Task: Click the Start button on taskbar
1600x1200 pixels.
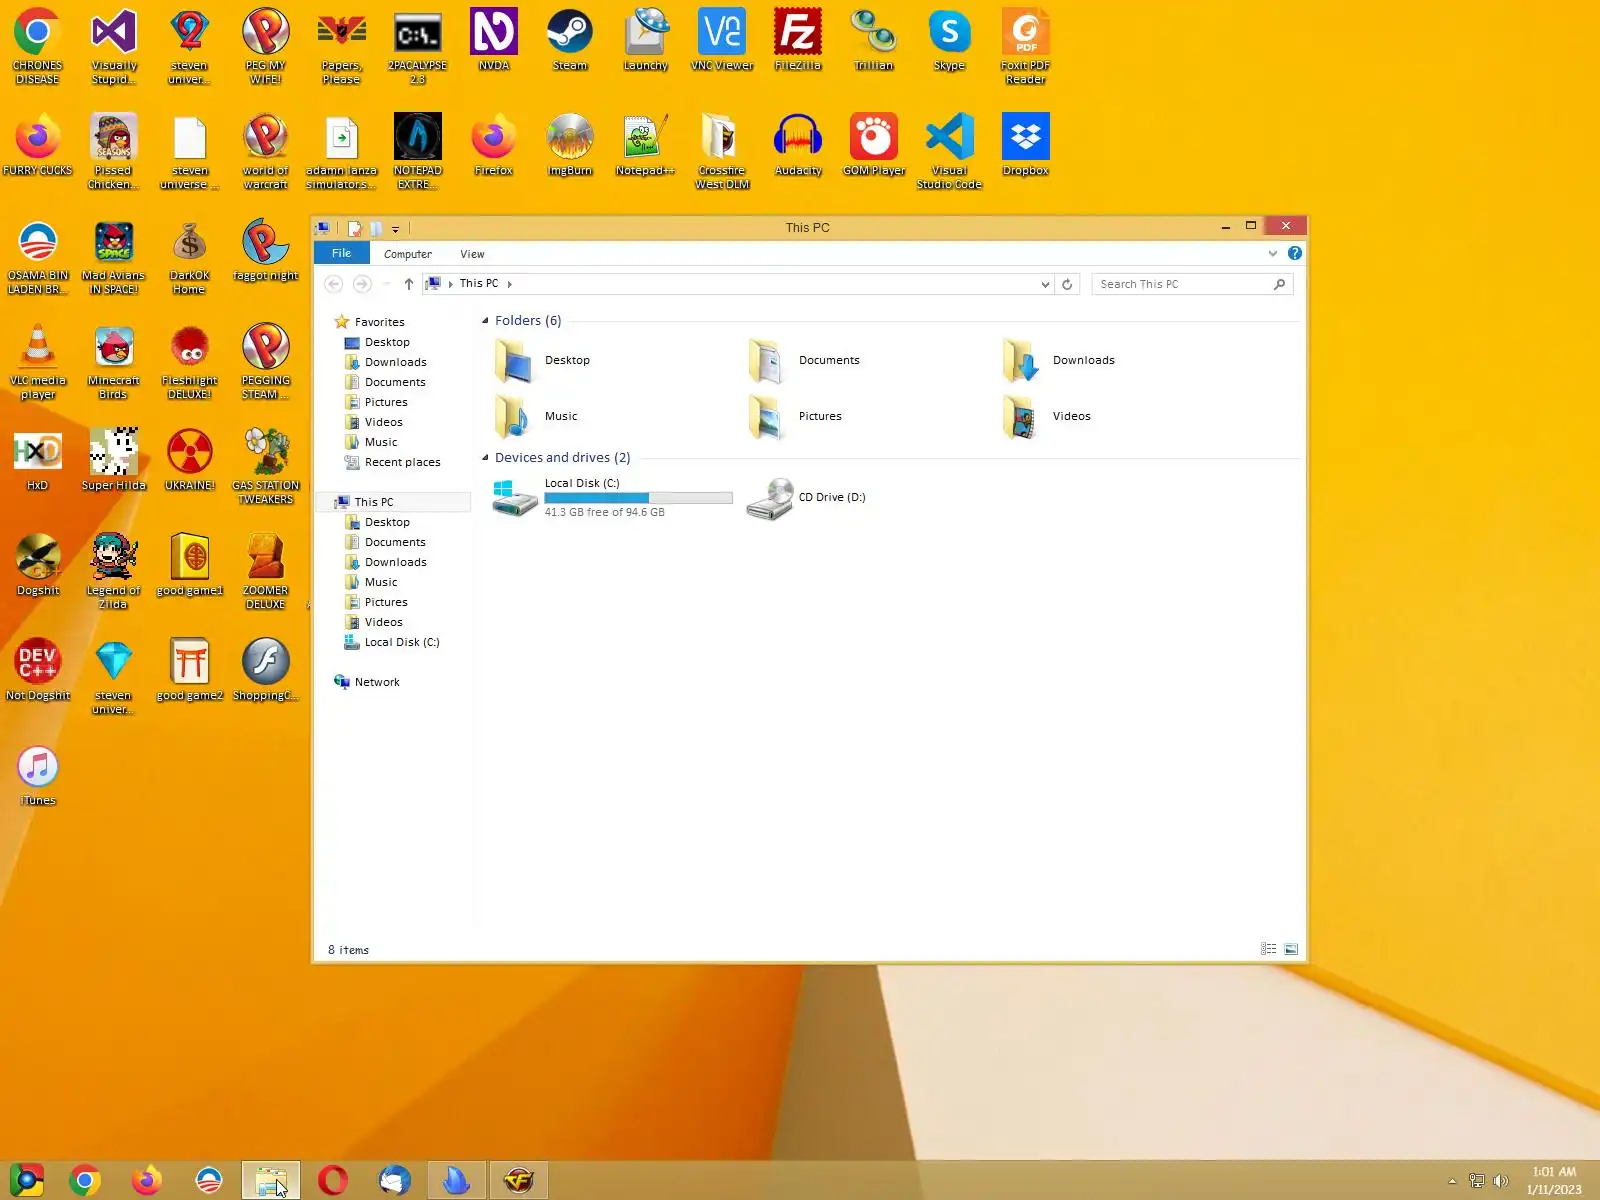Action: pyautogui.click(x=28, y=1181)
